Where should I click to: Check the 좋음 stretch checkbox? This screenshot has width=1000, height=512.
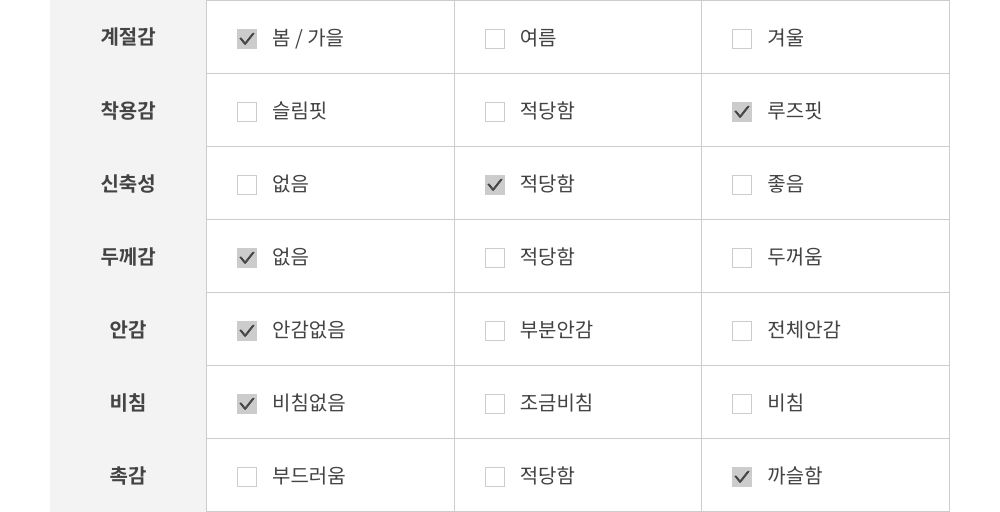[742, 185]
